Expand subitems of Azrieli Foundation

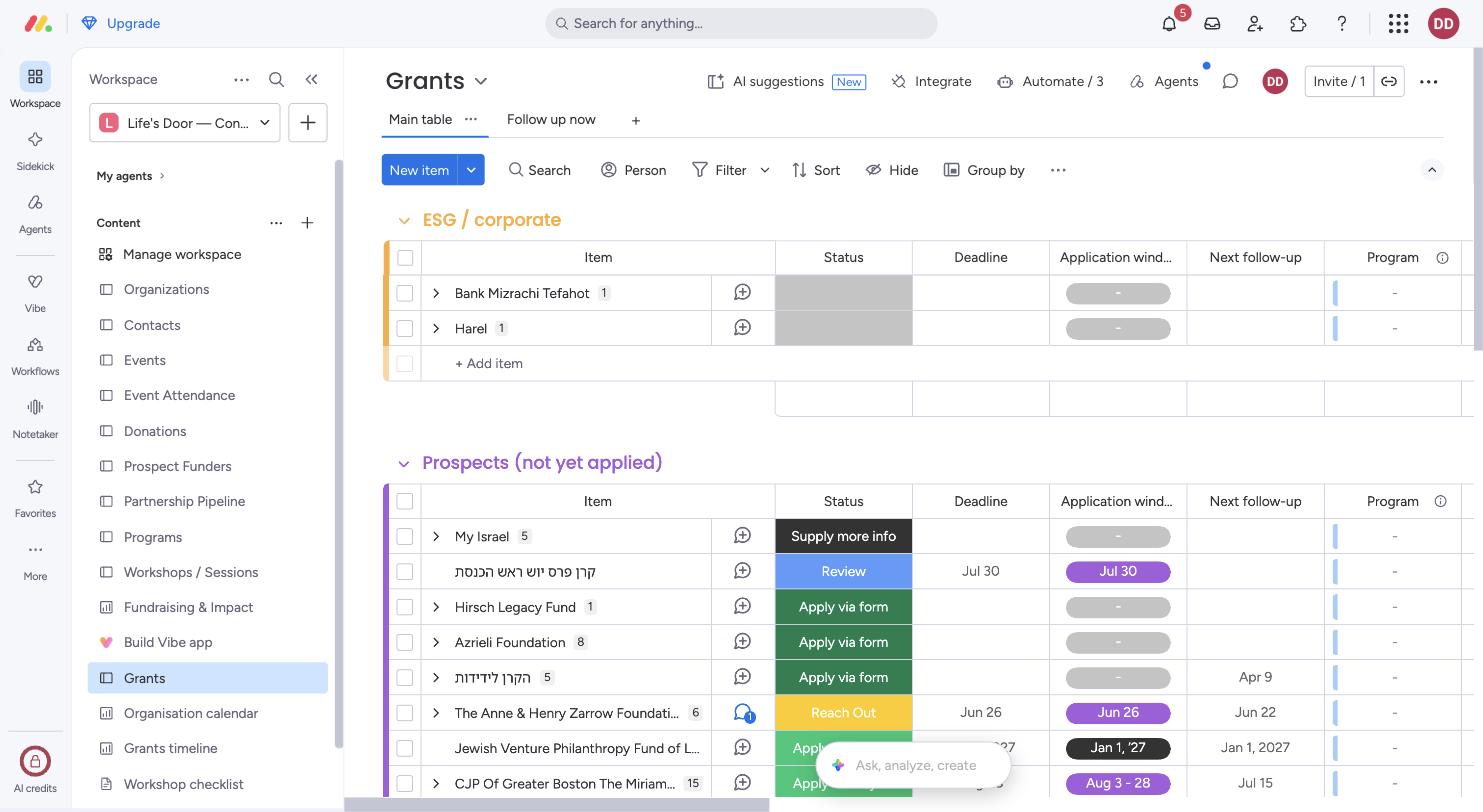pos(436,642)
